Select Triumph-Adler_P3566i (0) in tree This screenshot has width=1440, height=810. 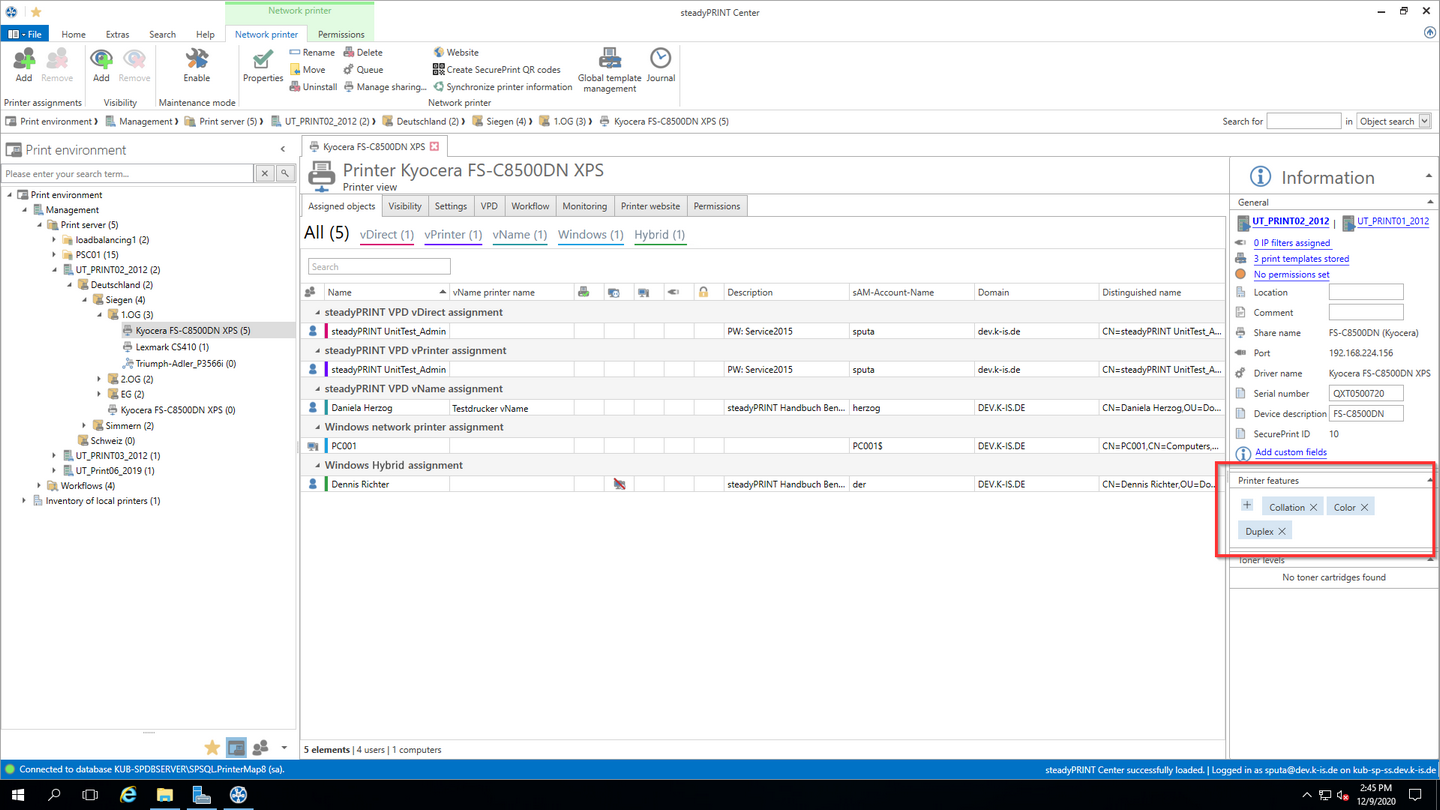(x=186, y=363)
